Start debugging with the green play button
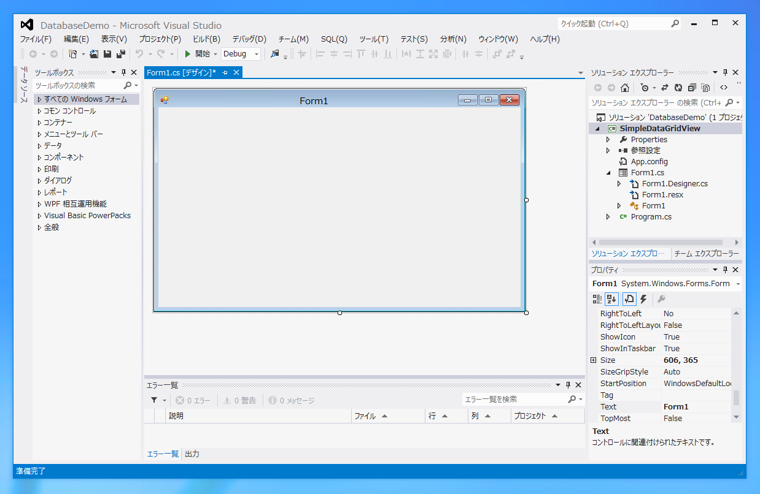760x494 pixels. (187, 54)
